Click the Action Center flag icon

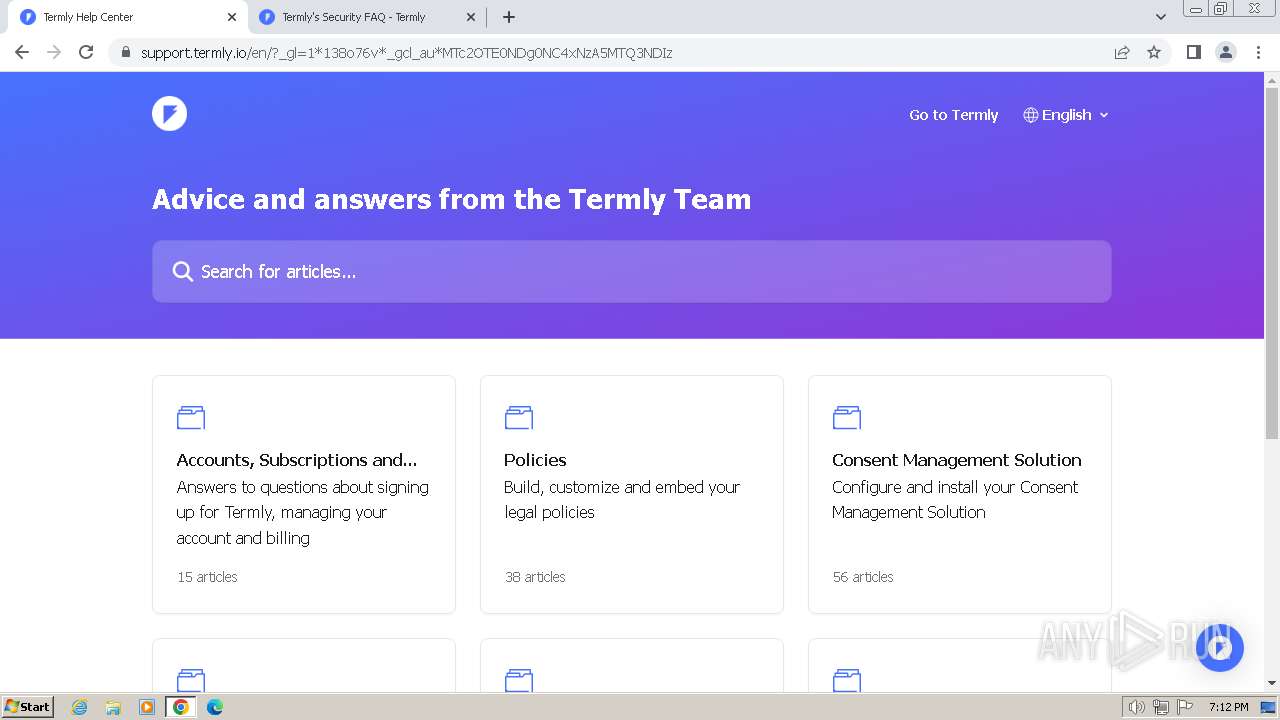1185,707
